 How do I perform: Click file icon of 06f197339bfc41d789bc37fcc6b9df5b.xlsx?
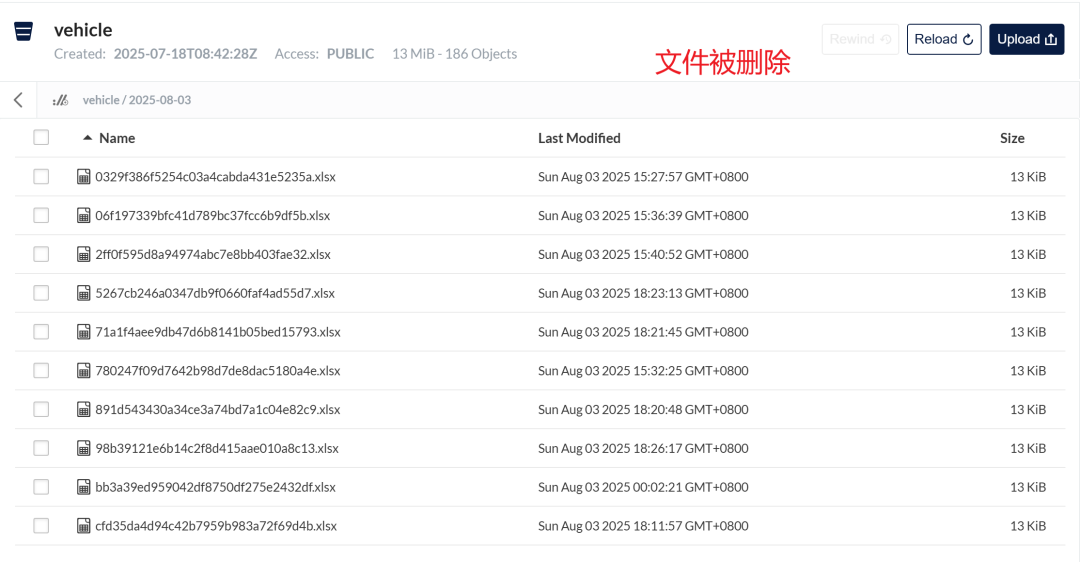coord(83,216)
